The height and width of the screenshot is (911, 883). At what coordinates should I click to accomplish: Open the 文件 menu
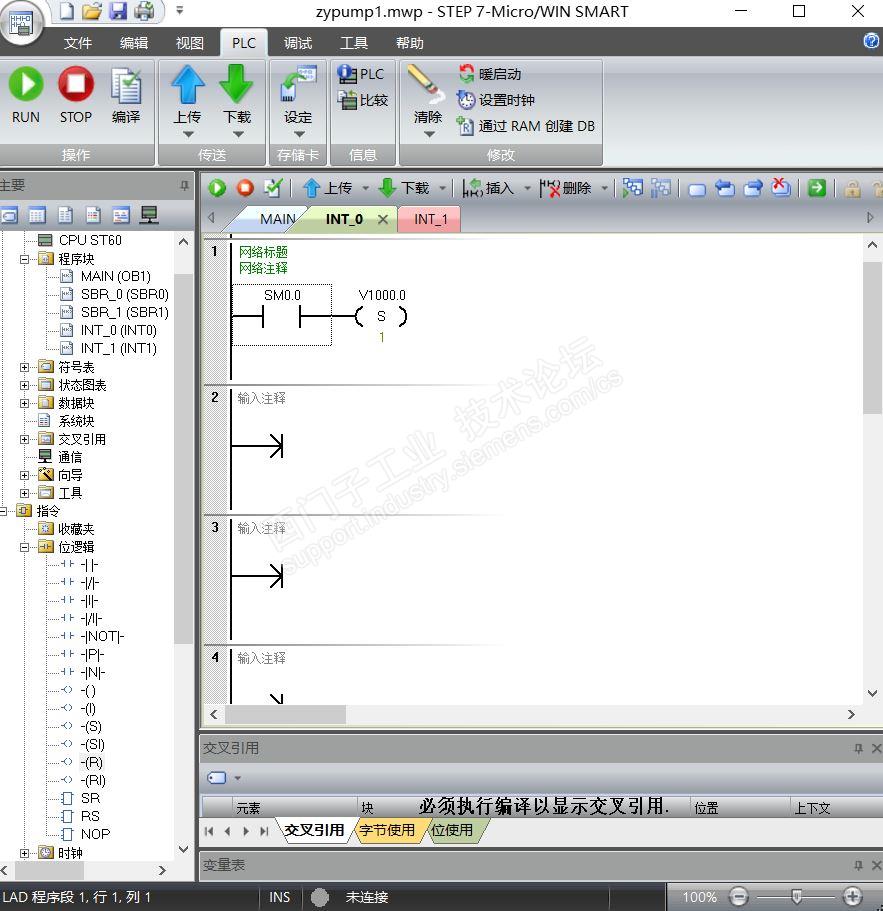click(78, 43)
